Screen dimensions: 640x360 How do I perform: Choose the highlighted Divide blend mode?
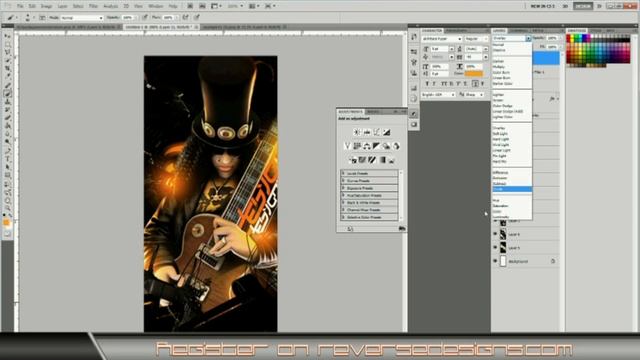coord(511,189)
